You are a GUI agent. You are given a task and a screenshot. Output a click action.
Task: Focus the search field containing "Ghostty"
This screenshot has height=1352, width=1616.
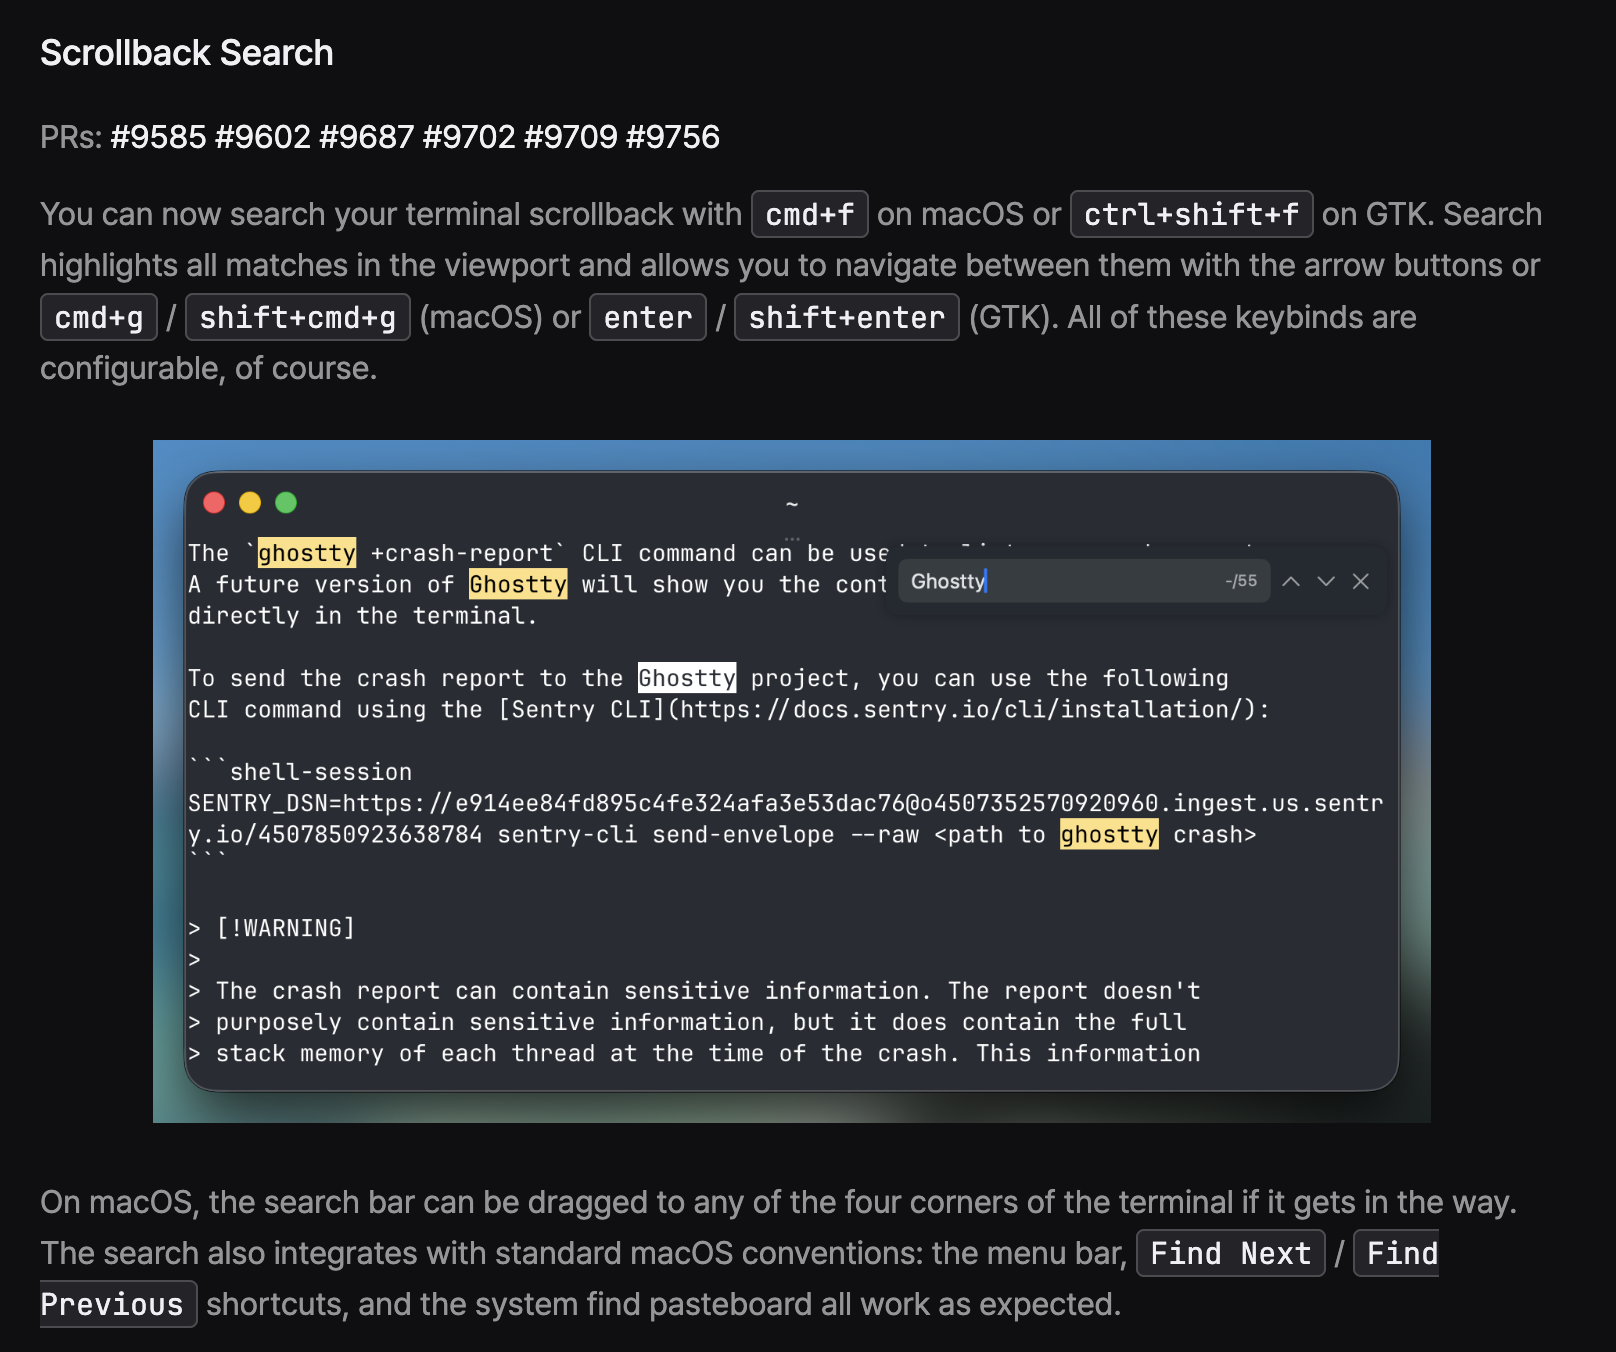coord(1060,581)
